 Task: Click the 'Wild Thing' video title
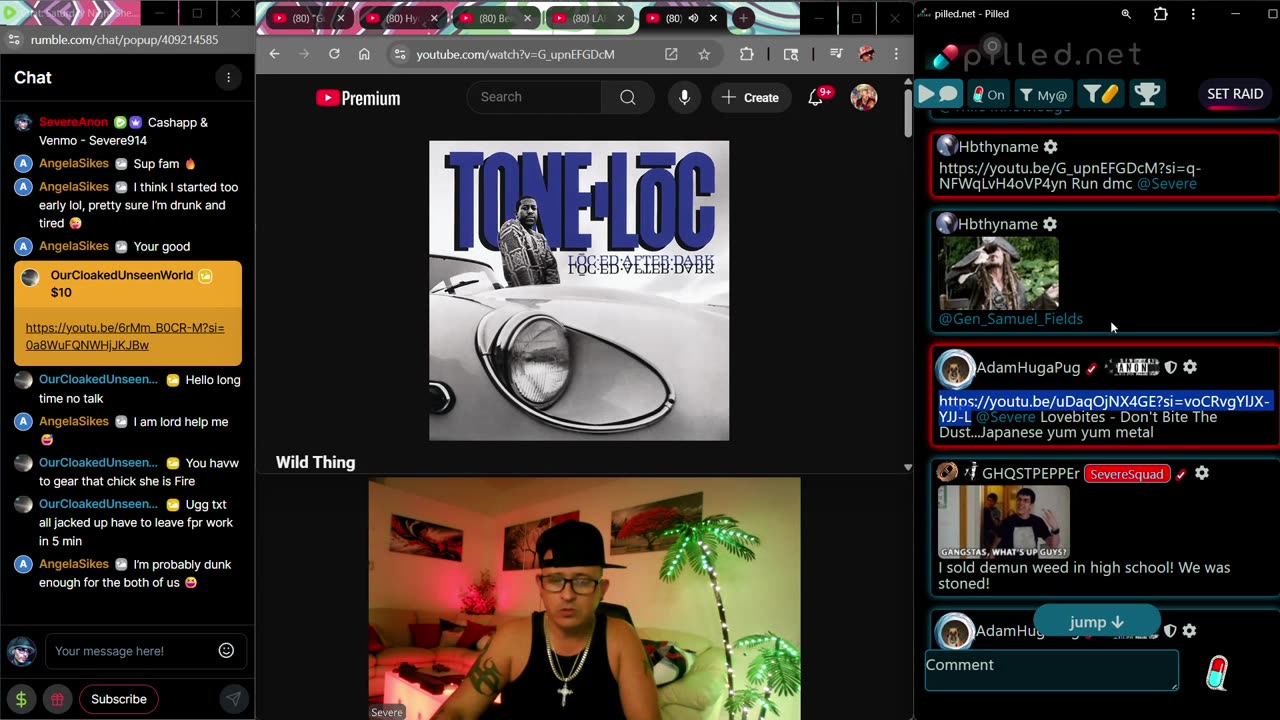[x=315, y=462]
